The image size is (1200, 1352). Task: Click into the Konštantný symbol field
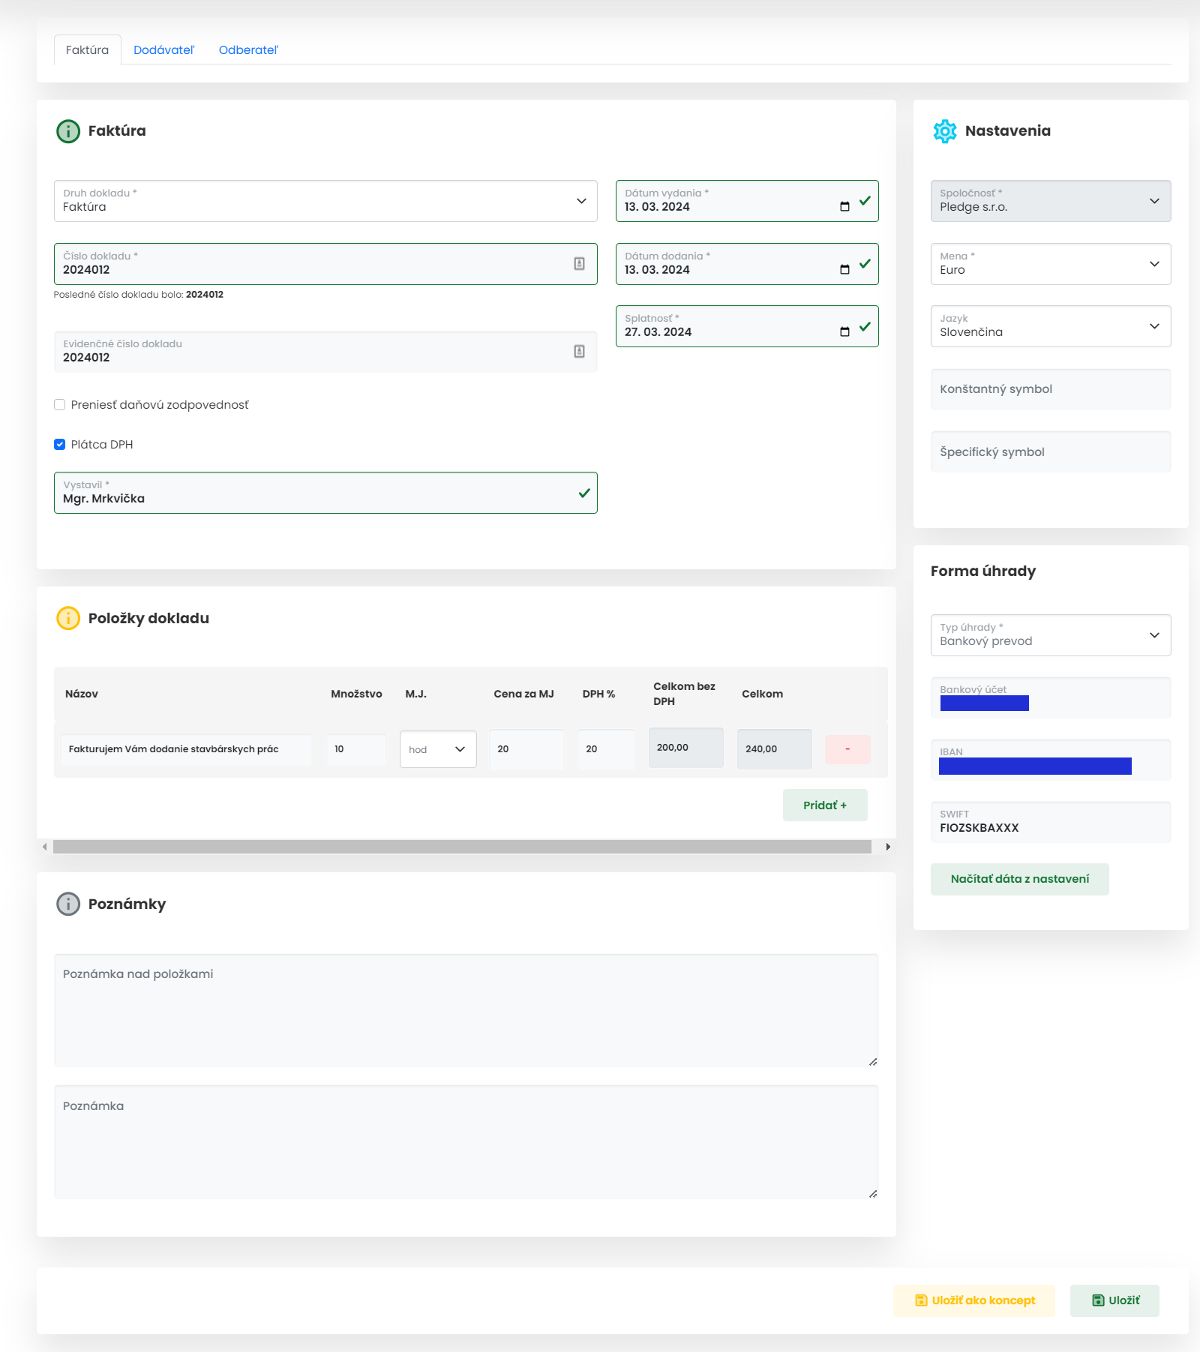coord(1050,389)
